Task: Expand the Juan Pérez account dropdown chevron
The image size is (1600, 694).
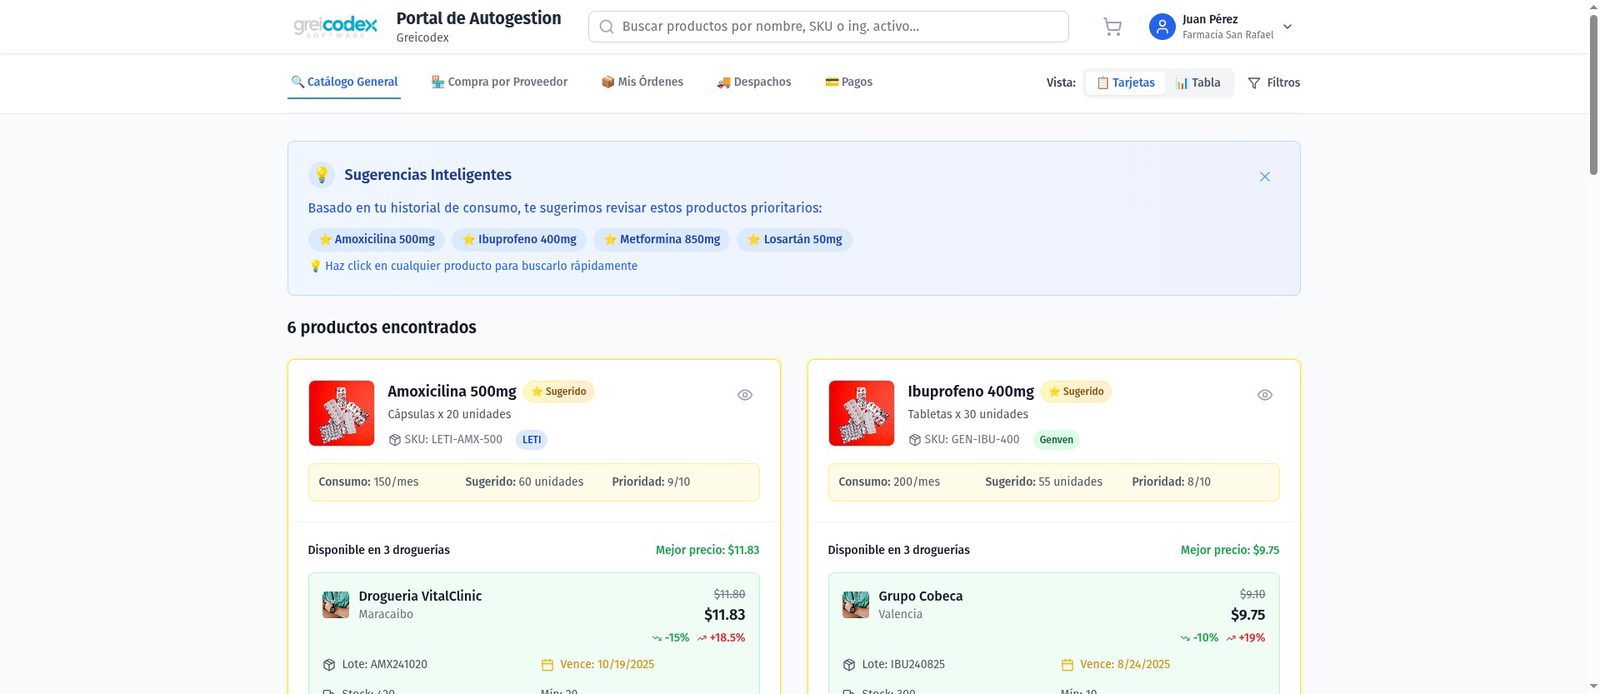Action: coord(1287,27)
